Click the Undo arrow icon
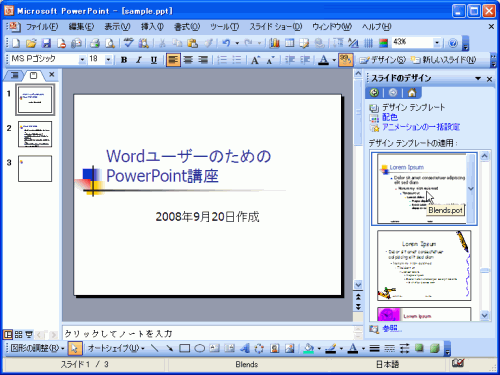 coord(226,43)
